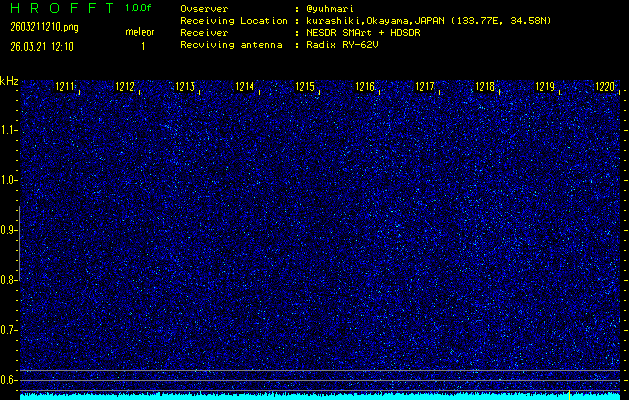Click the yellow marker at spectrogram bottom

[569, 394]
